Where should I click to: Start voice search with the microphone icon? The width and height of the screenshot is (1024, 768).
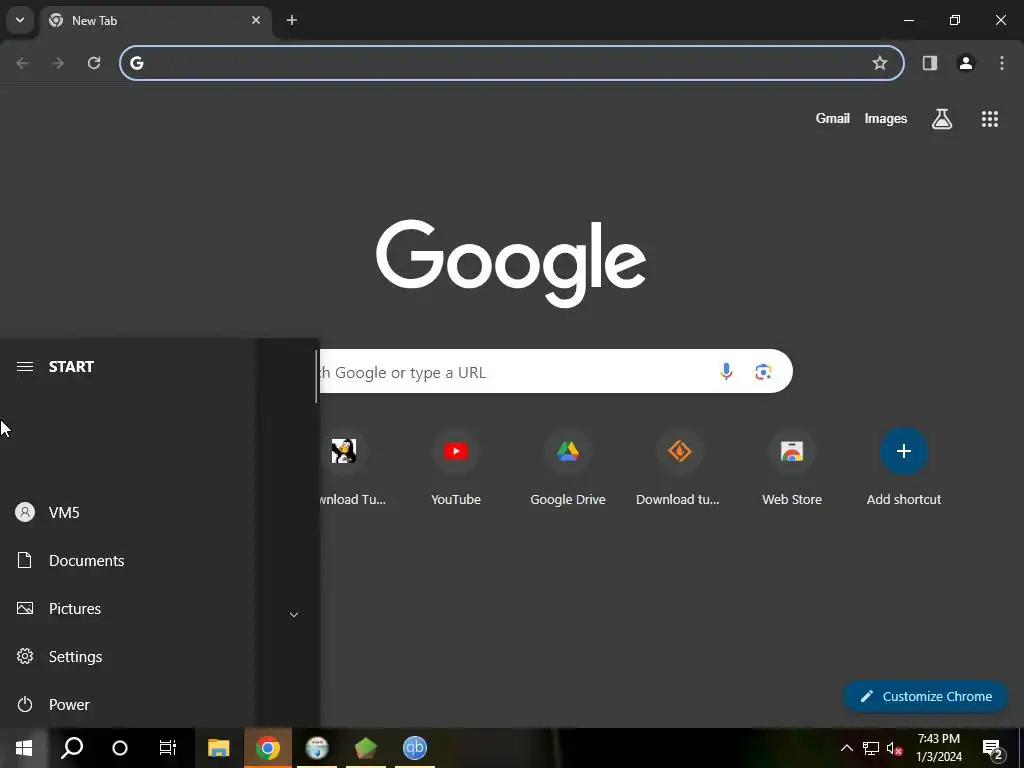tap(726, 372)
